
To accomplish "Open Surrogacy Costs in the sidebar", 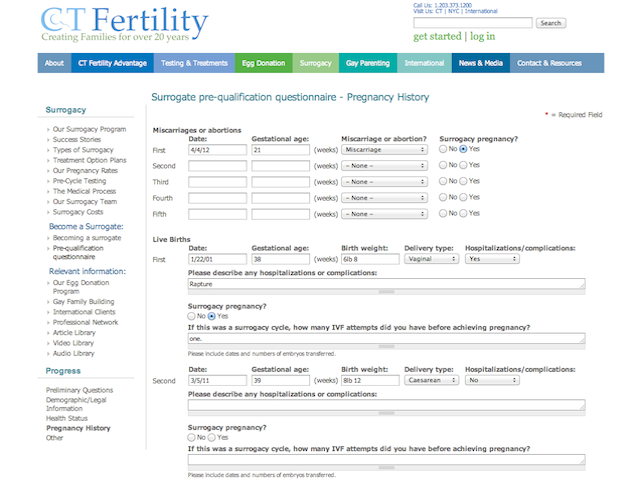I will click(x=76, y=211).
